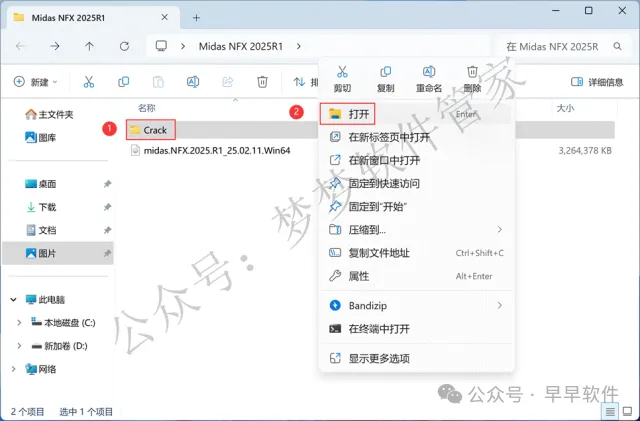Select 此电脑 in the sidebar
This screenshot has height=421, width=640.
click(45, 300)
